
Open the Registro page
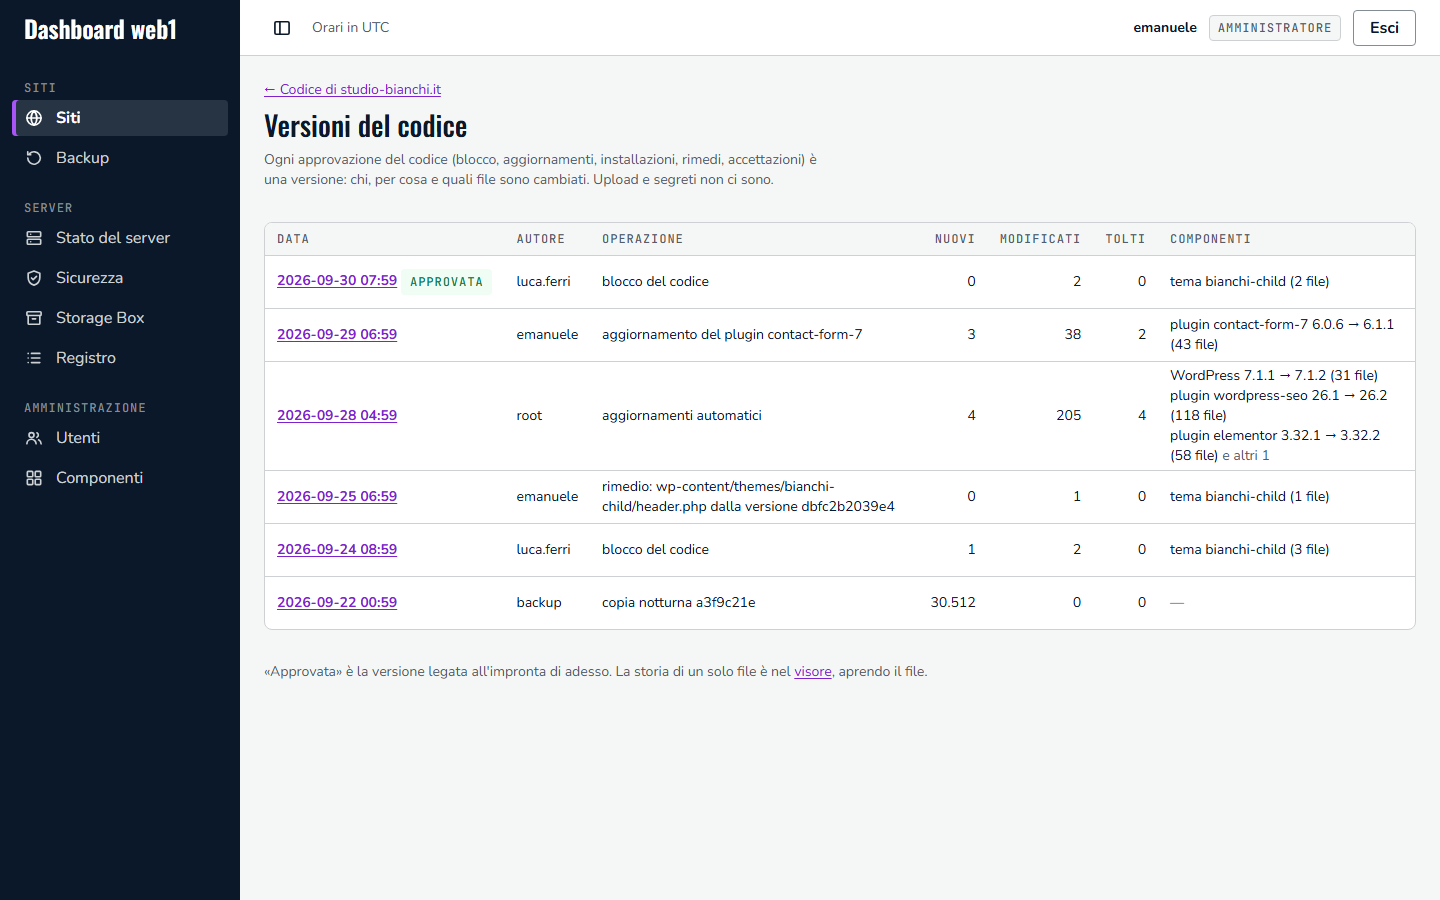[x=120, y=358]
